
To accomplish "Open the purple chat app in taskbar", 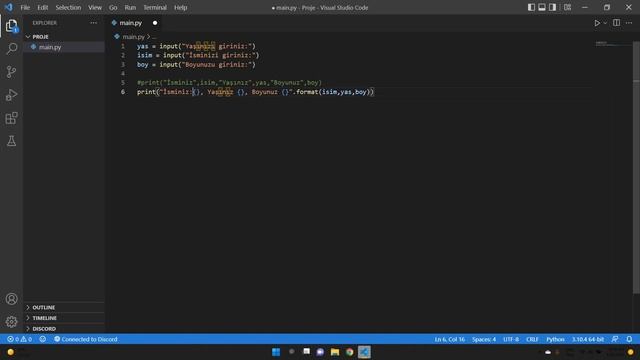I will coord(320,352).
